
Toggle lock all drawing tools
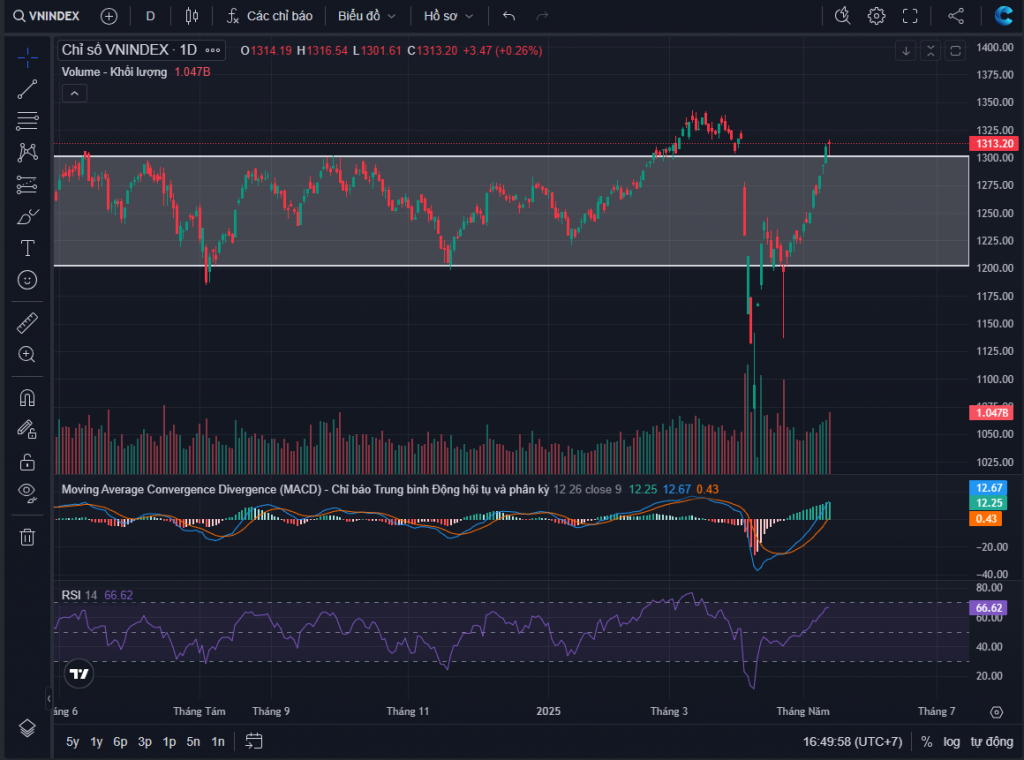pos(27,462)
